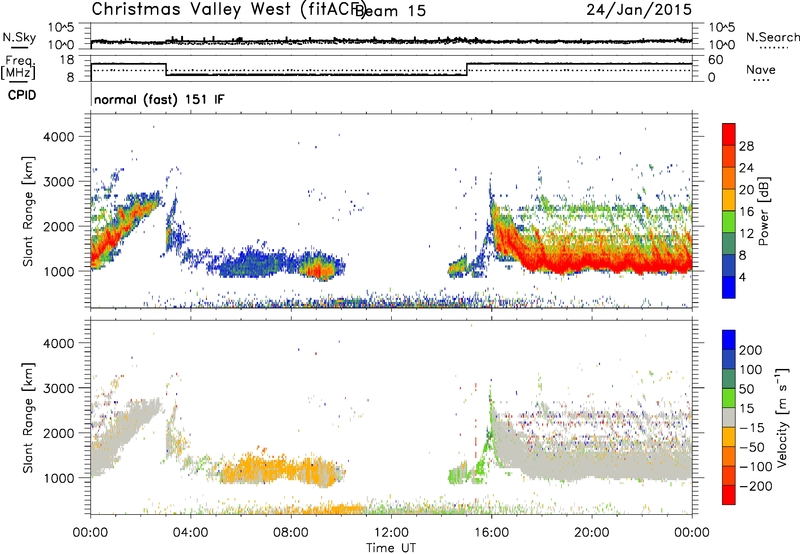Pick the blue top segment of velocity colorbar

pos(729,340)
